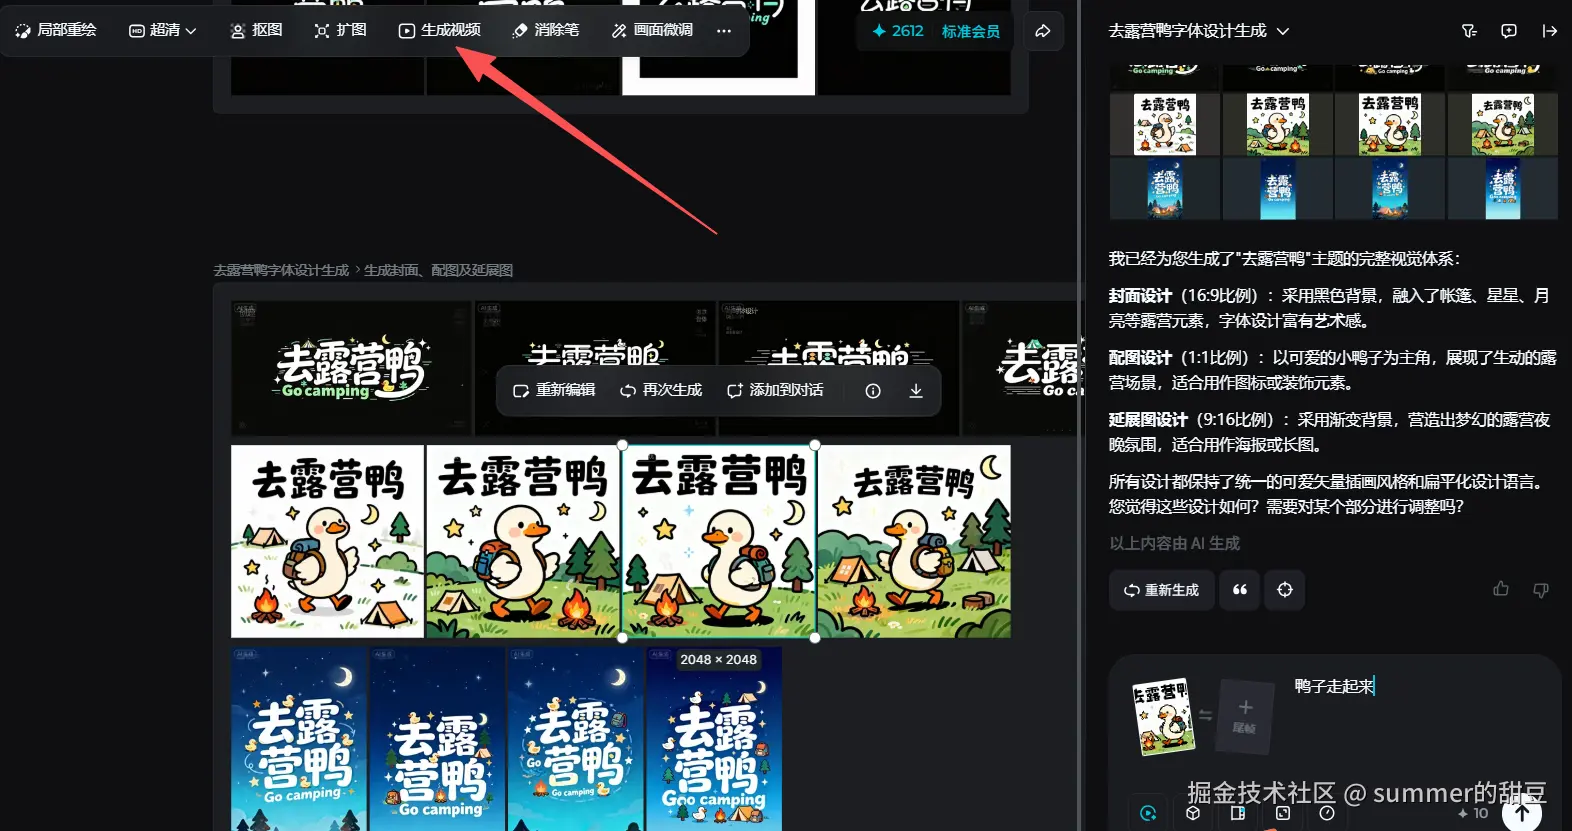The width and height of the screenshot is (1572, 831).
Task: Collapse the chat panel with arrow icon
Action: [x=1549, y=31]
